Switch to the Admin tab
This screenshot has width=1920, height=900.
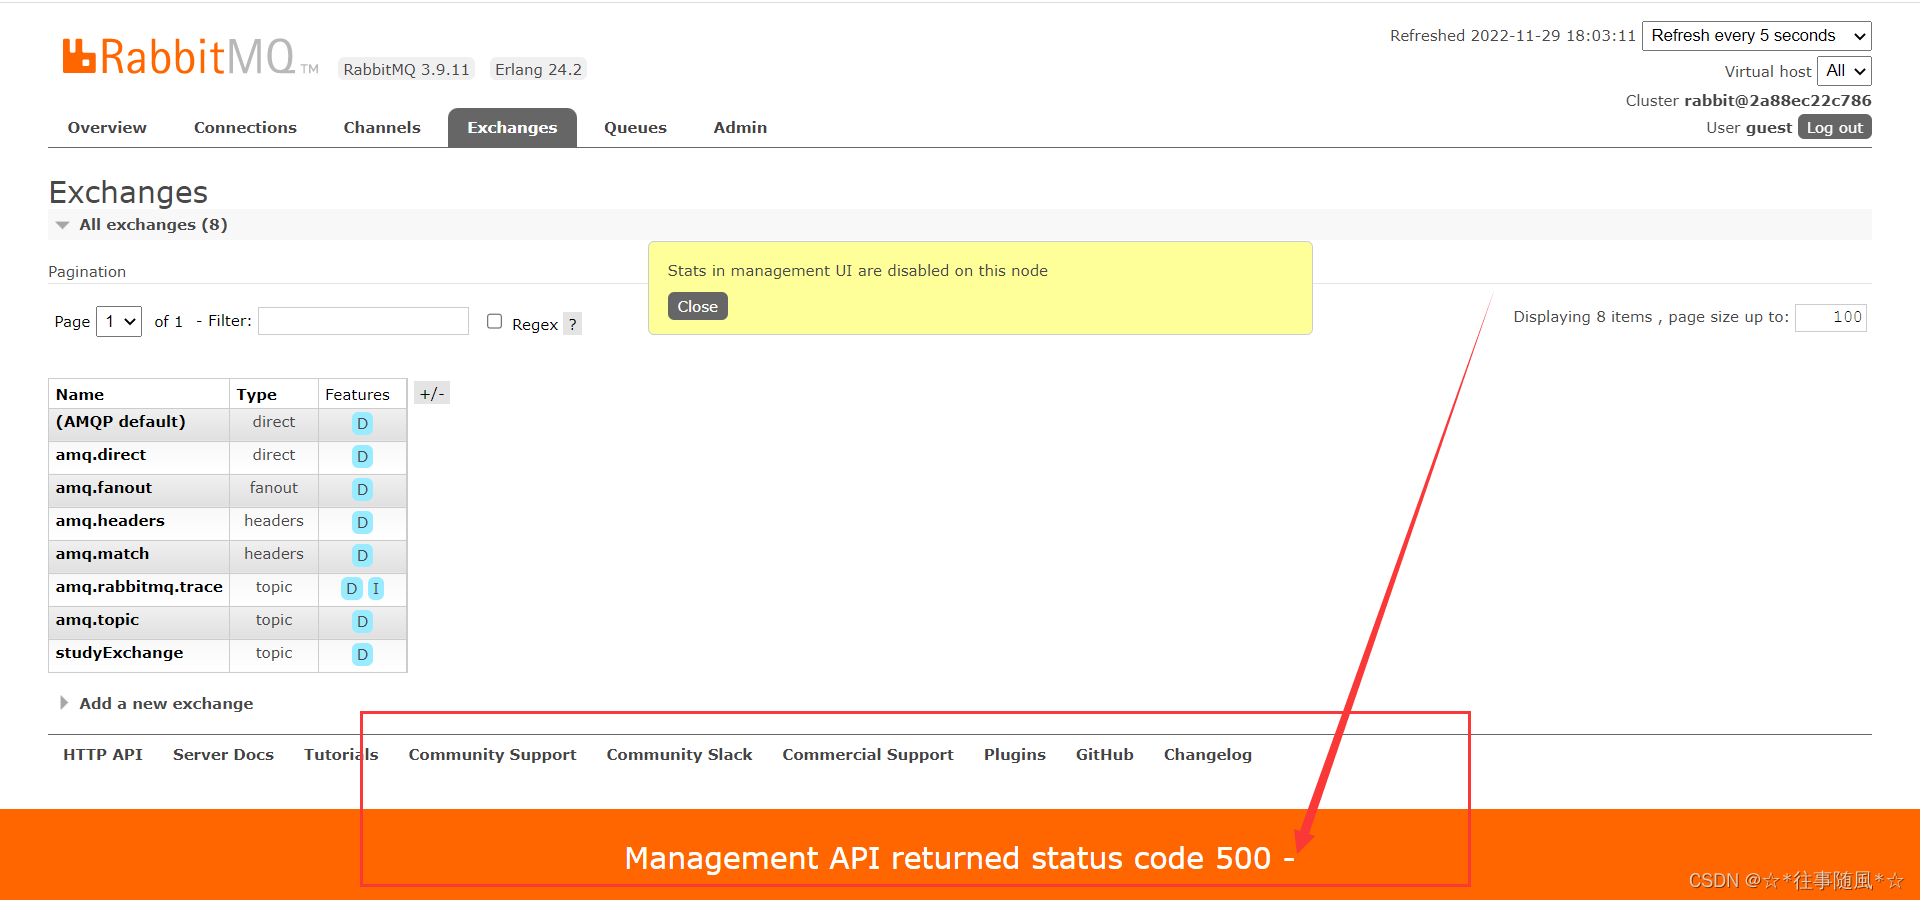(x=740, y=128)
